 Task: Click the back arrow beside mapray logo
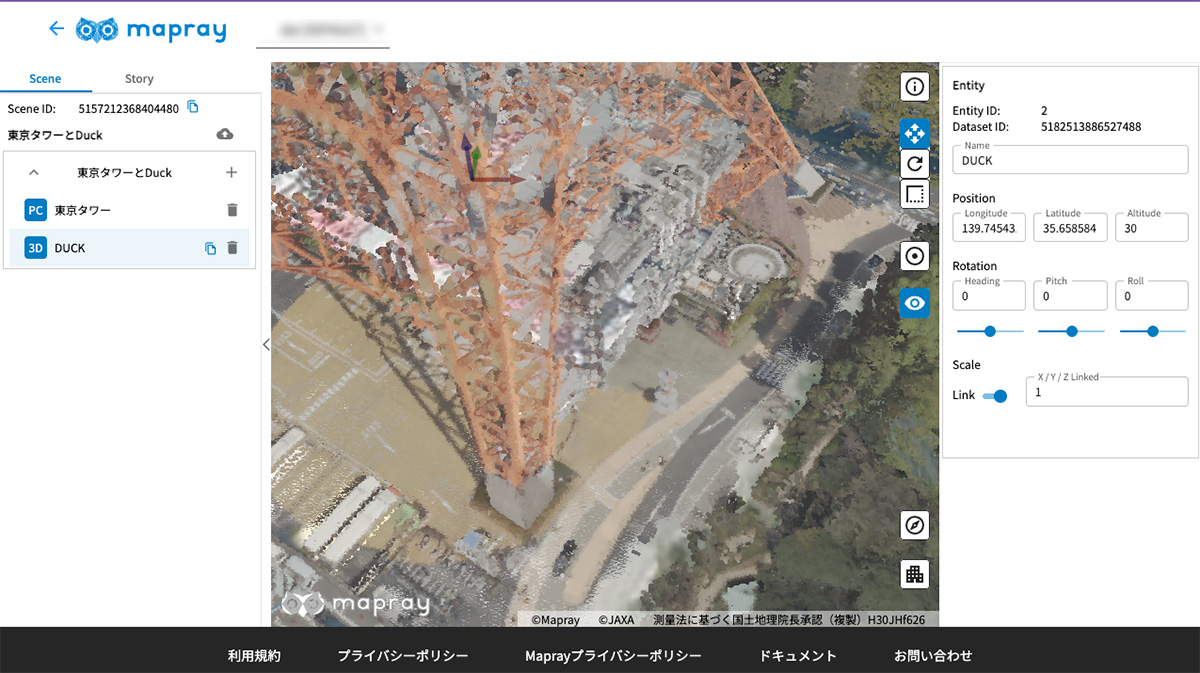pyautogui.click(x=56, y=29)
